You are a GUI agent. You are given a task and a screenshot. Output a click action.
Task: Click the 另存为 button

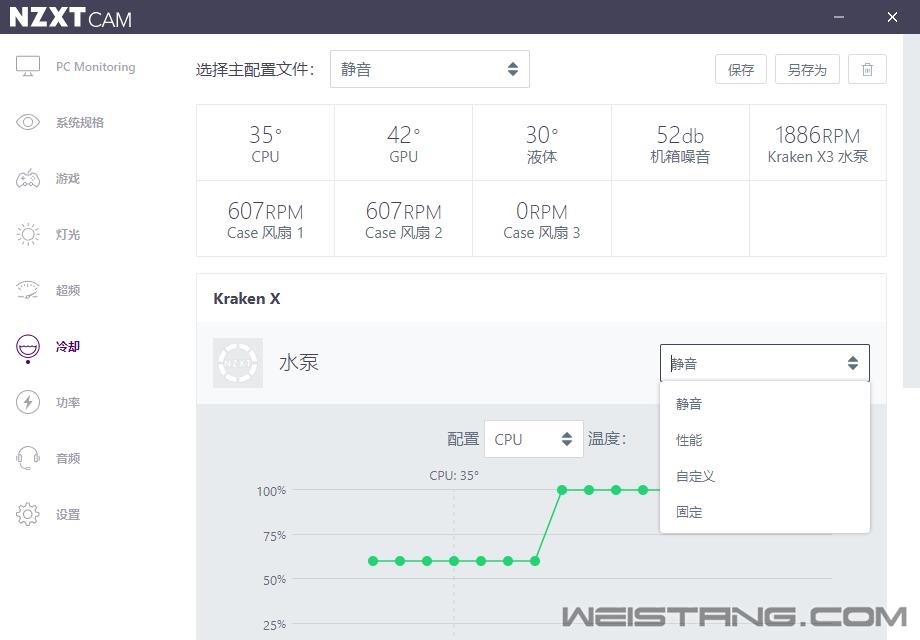tap(807, 69)
